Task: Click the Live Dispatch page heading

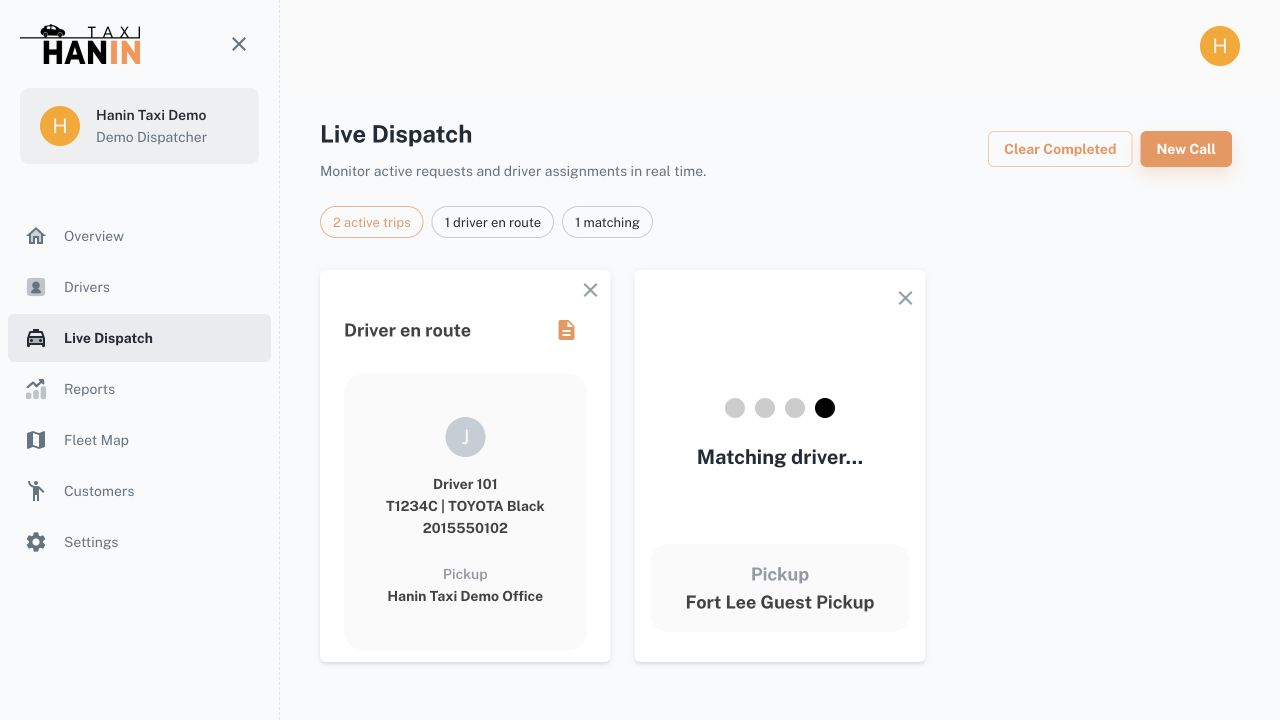Action: click(396, 134)
